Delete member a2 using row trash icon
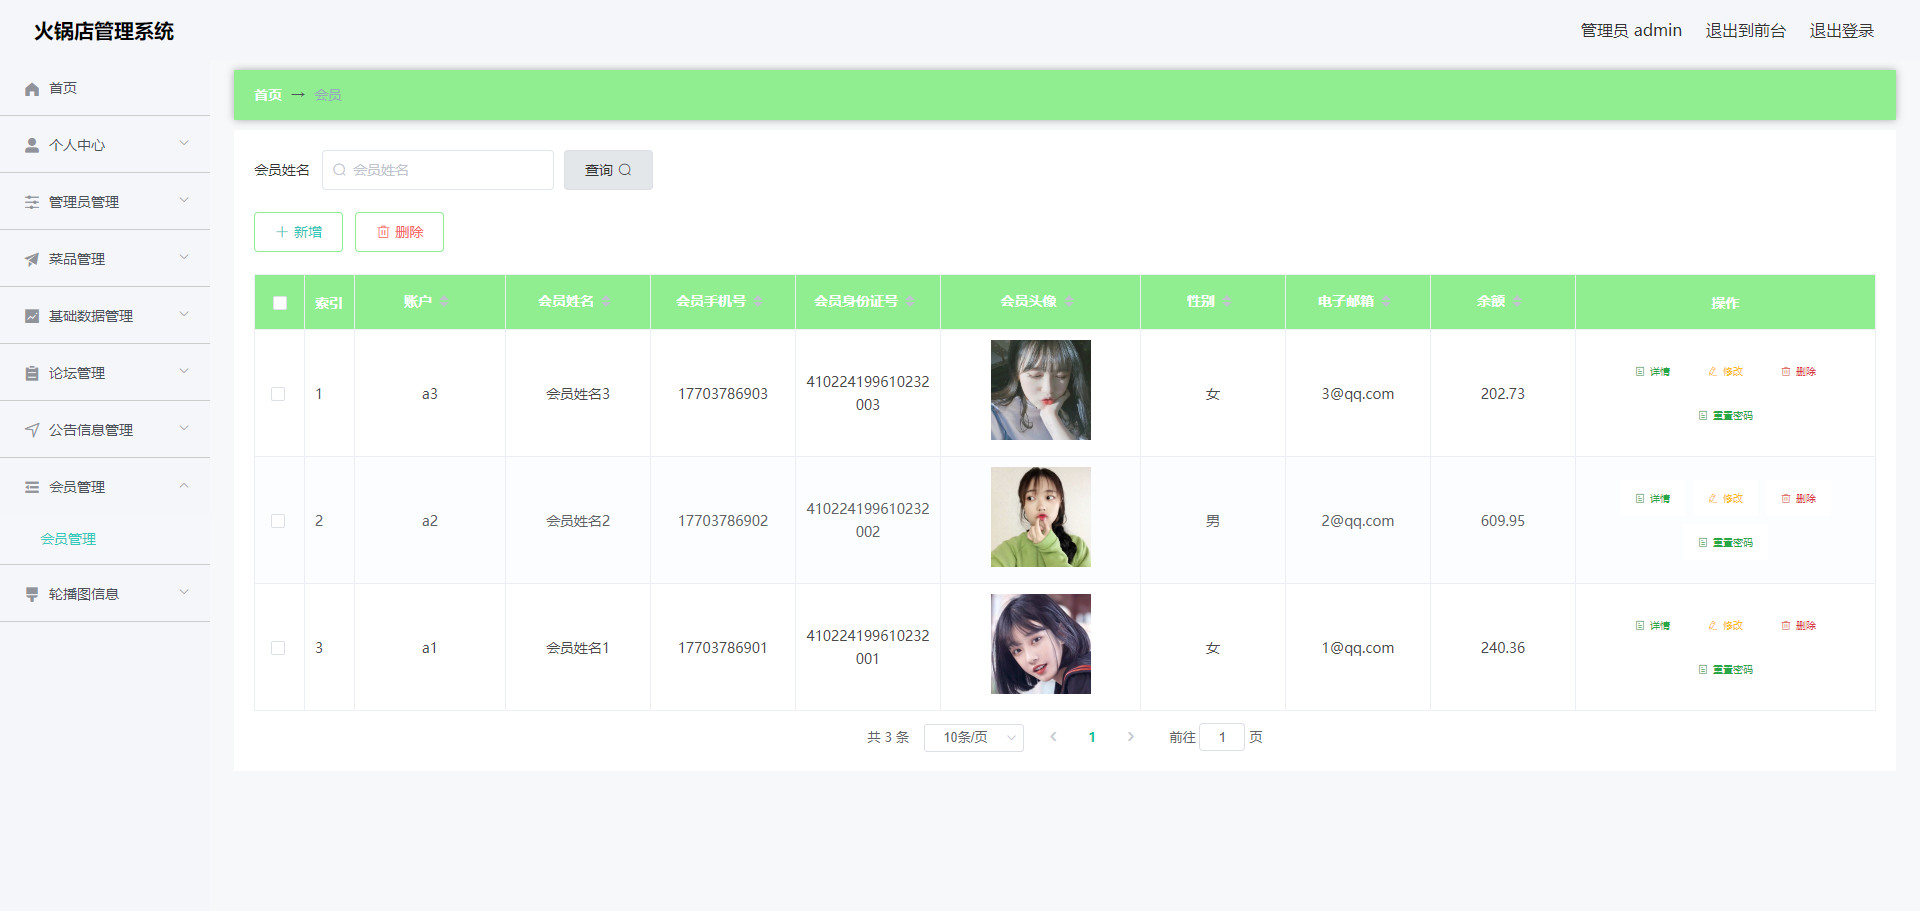Image resolution: width=1920 pixels, height=911 pixels. tap(1785, 499)
